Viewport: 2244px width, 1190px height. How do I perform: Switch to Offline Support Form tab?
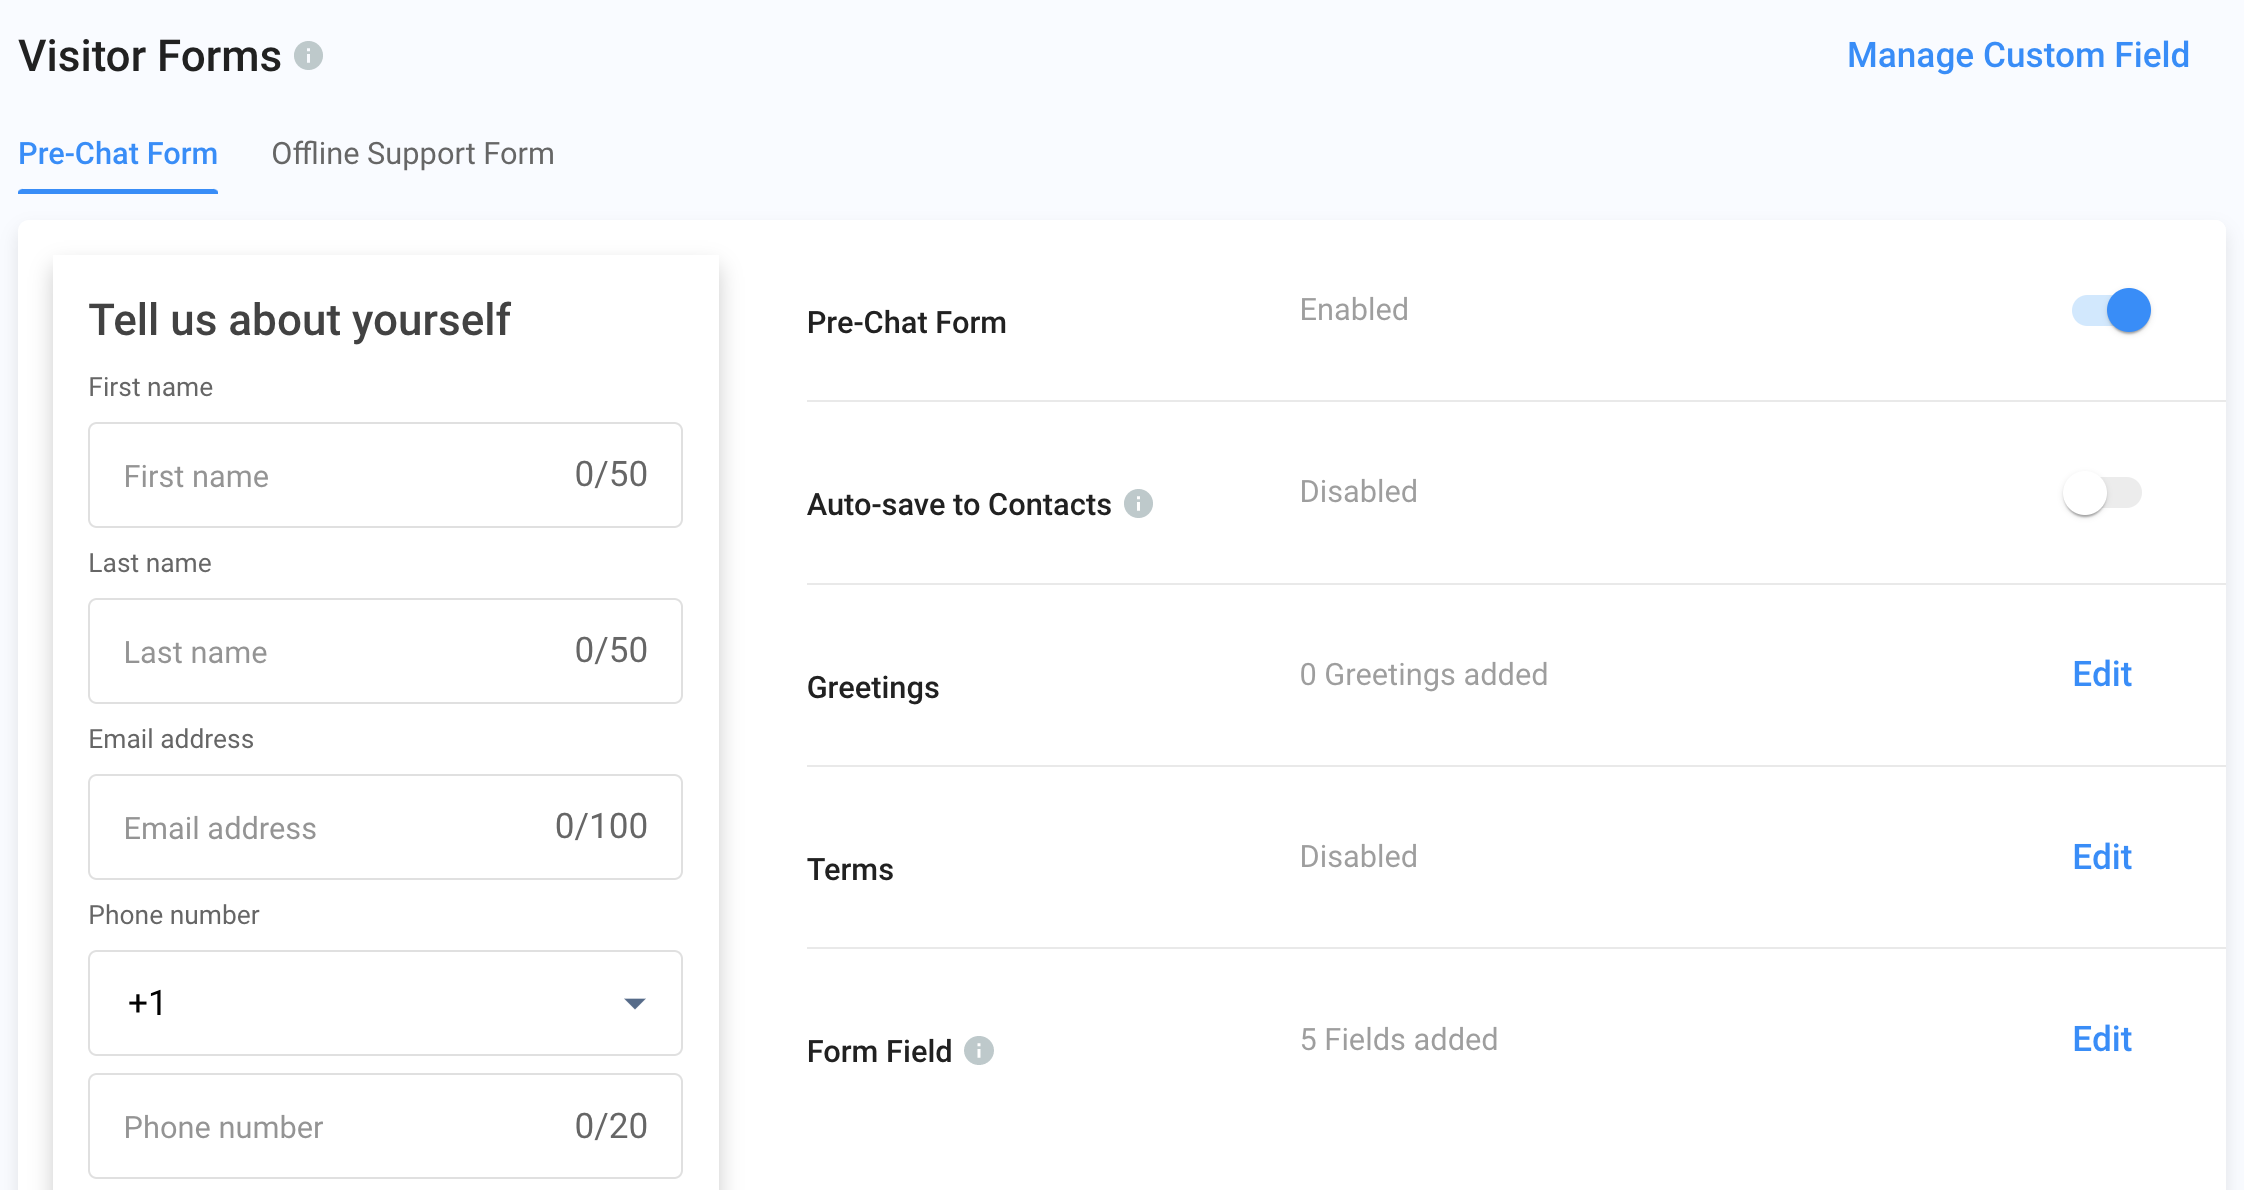click(412, 154)
